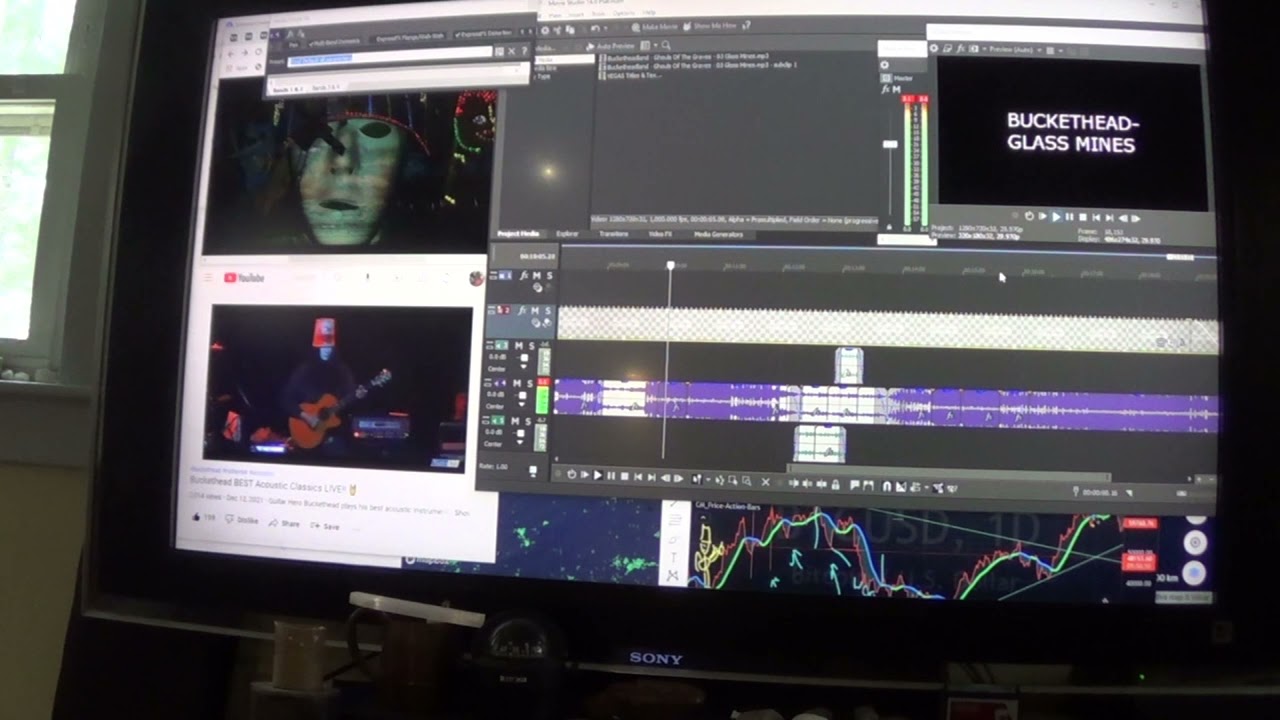Switch to the Project Media tab

pos(518,234)
